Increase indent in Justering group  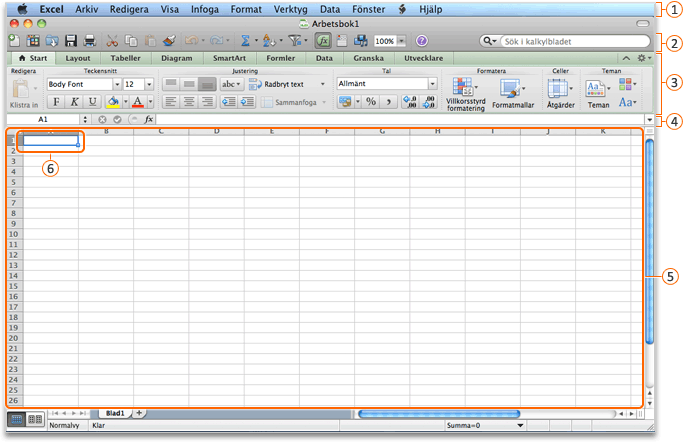[x=247, y=102]
